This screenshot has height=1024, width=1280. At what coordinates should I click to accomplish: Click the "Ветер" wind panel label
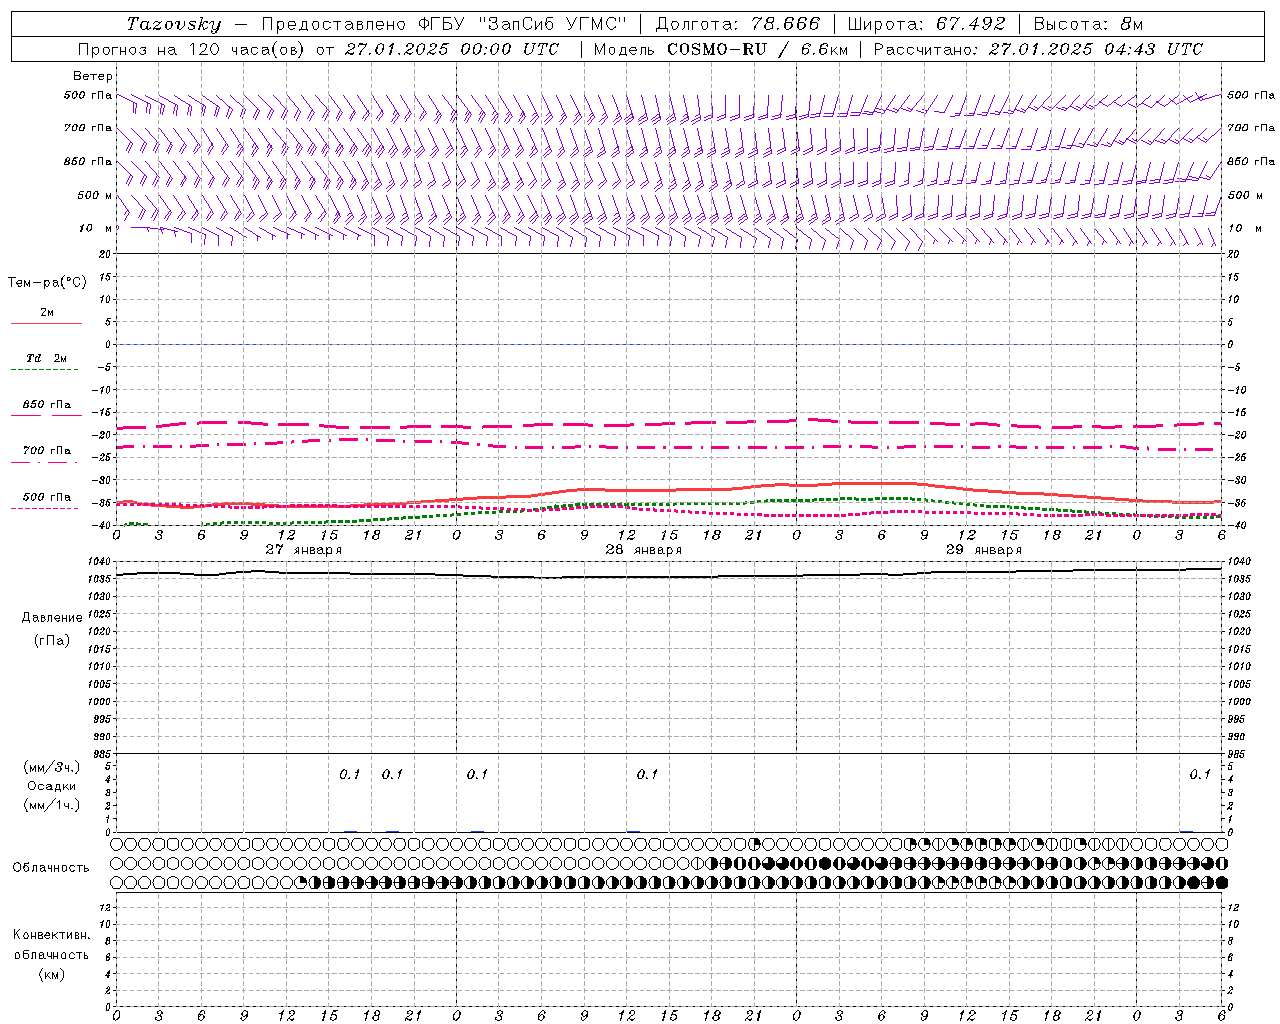click(x=93, y=76)
